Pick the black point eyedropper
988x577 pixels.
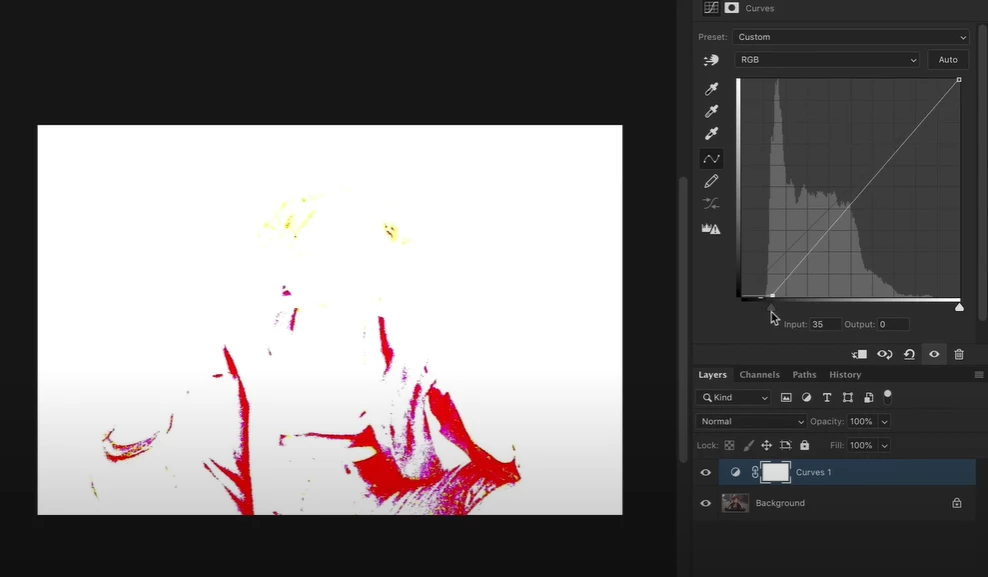[x=711, y=89]
